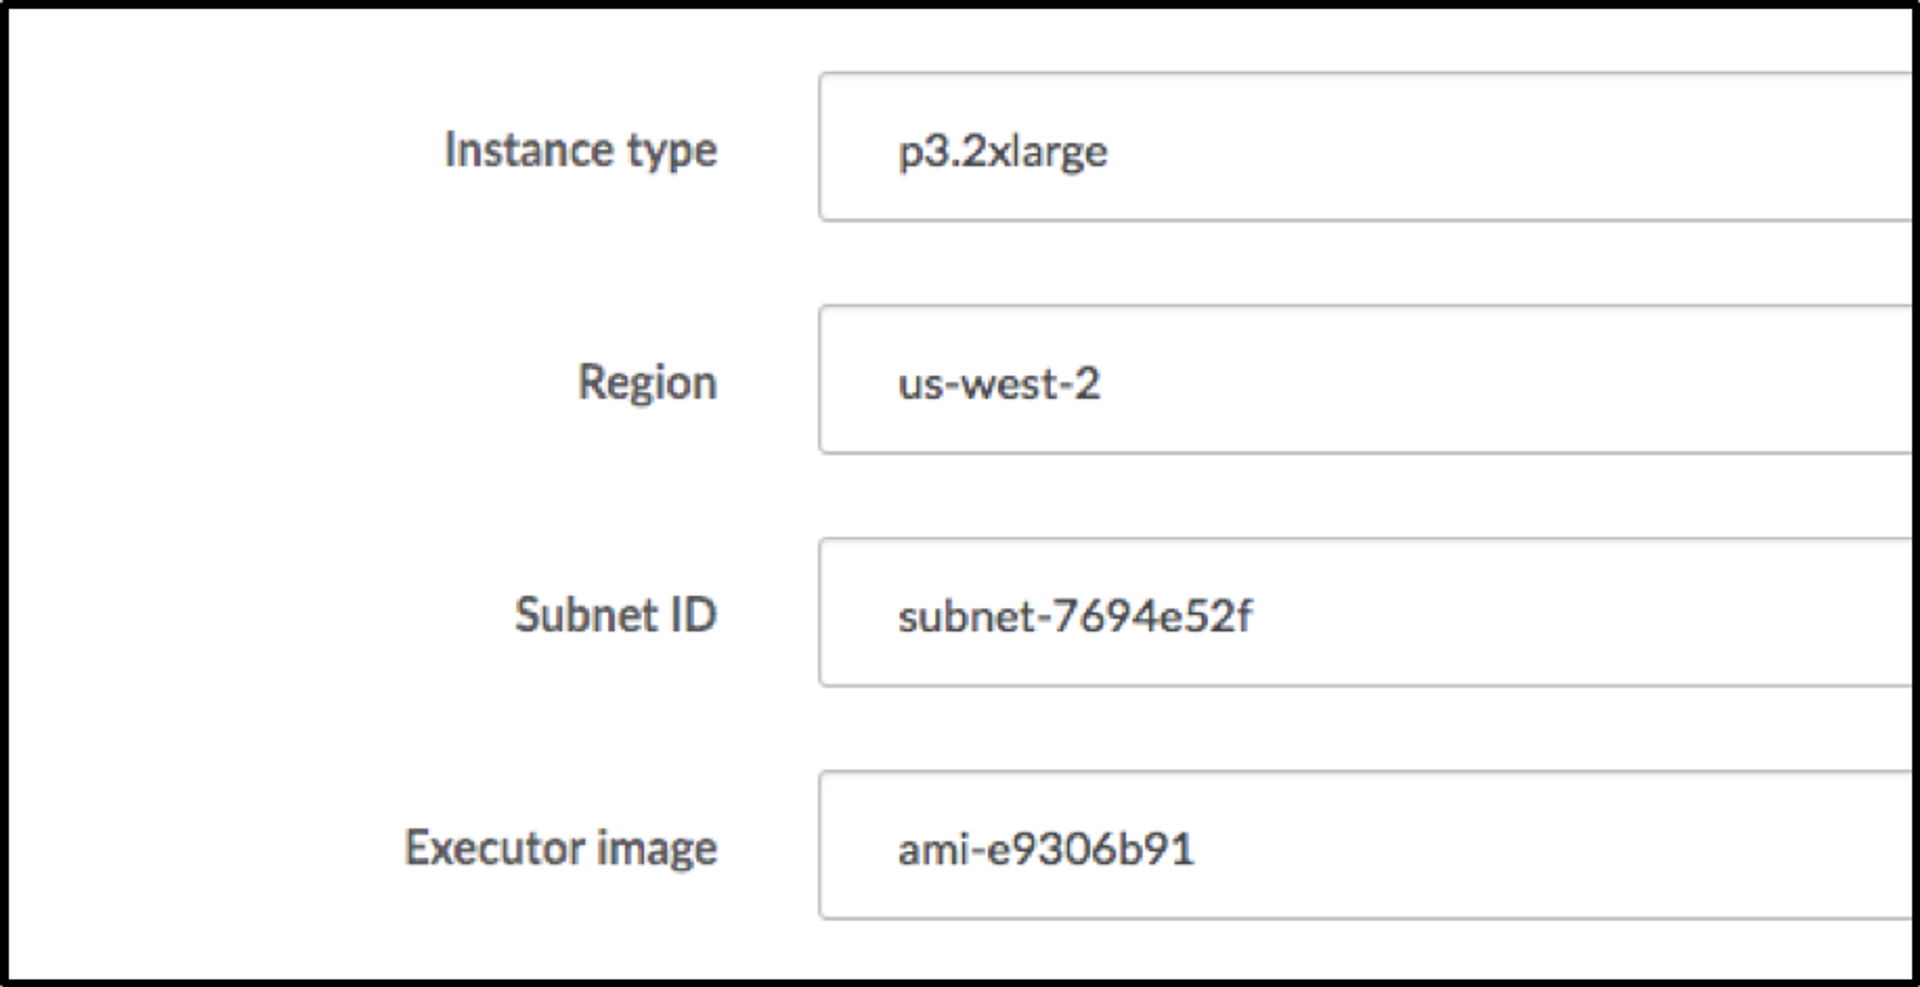The height and width of the screenshot is (987, 1920).
Task: Place cursor before us-west-2 text
Action: tap(895, 385)
